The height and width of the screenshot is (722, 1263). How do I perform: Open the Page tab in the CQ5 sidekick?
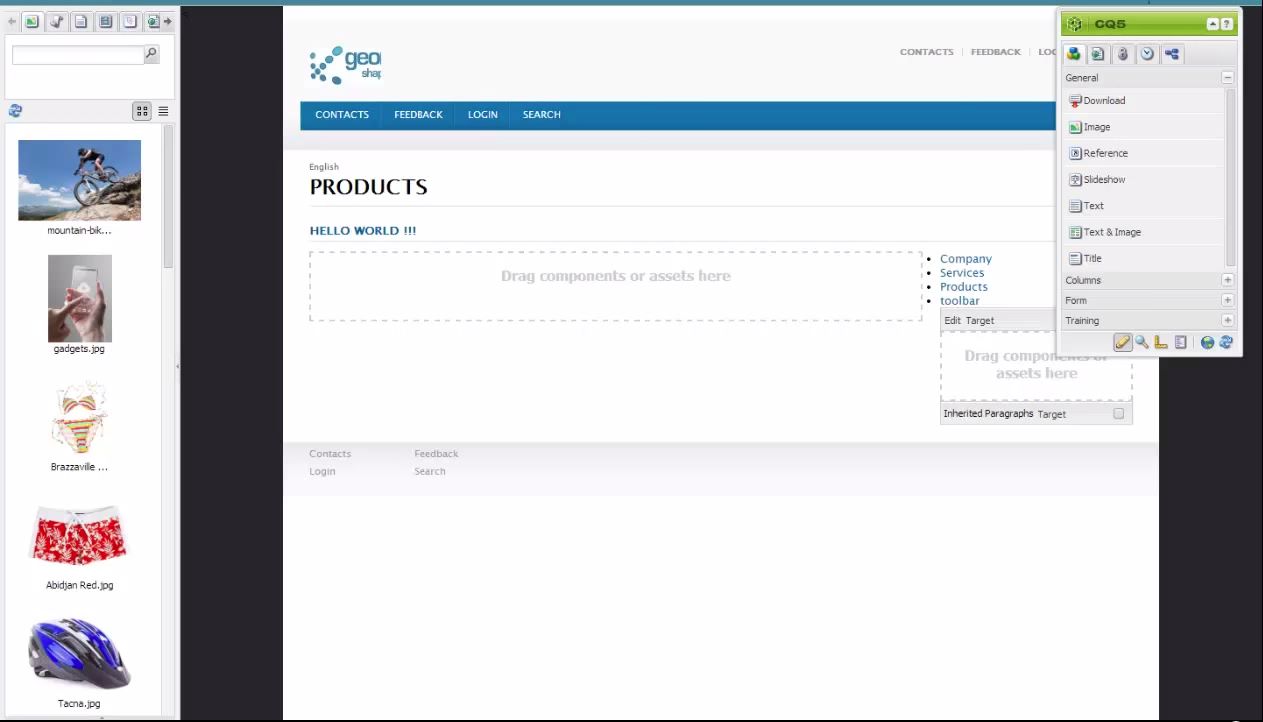coord(1097,53)
